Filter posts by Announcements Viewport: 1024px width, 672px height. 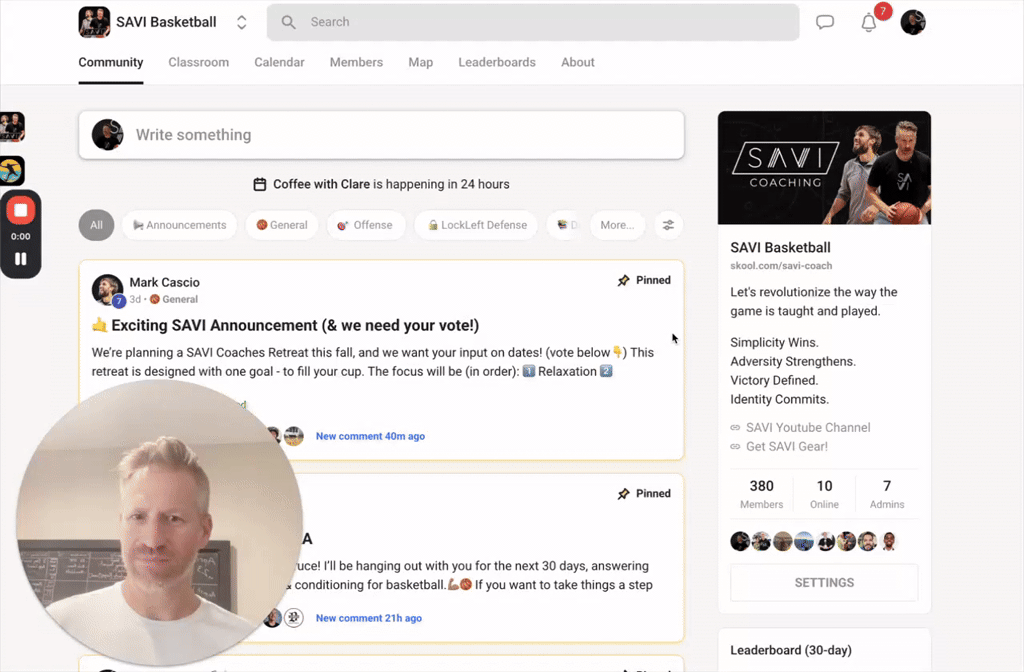click(180, 225)
